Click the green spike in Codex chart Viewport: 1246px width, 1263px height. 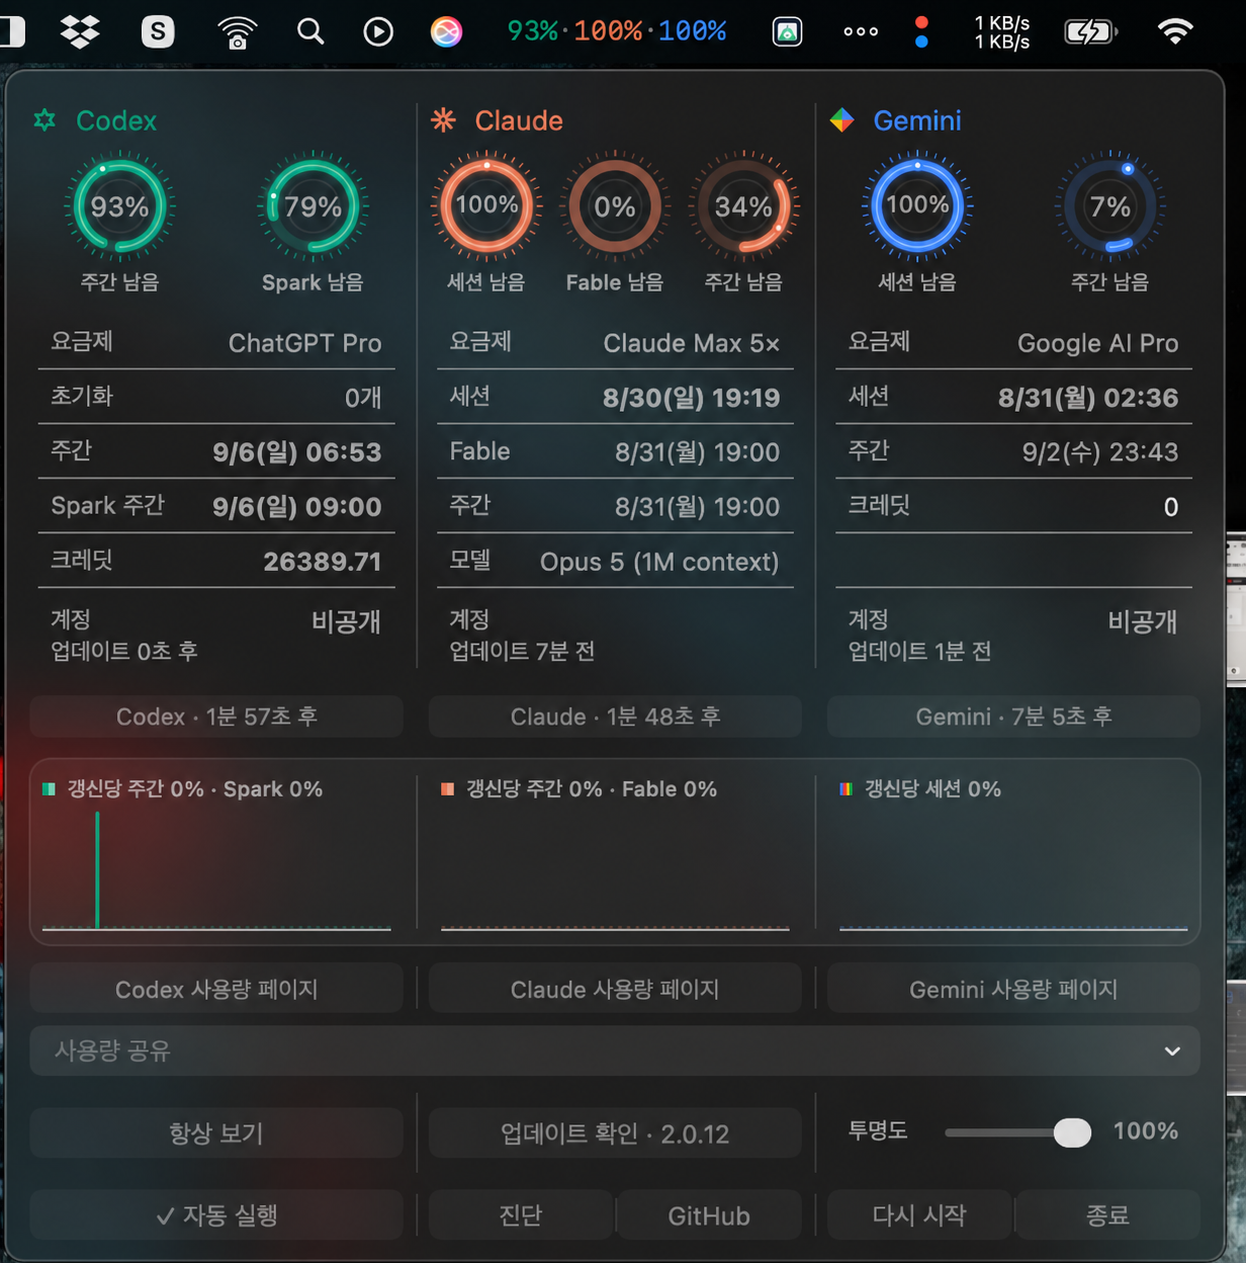[x=97, y=870]
